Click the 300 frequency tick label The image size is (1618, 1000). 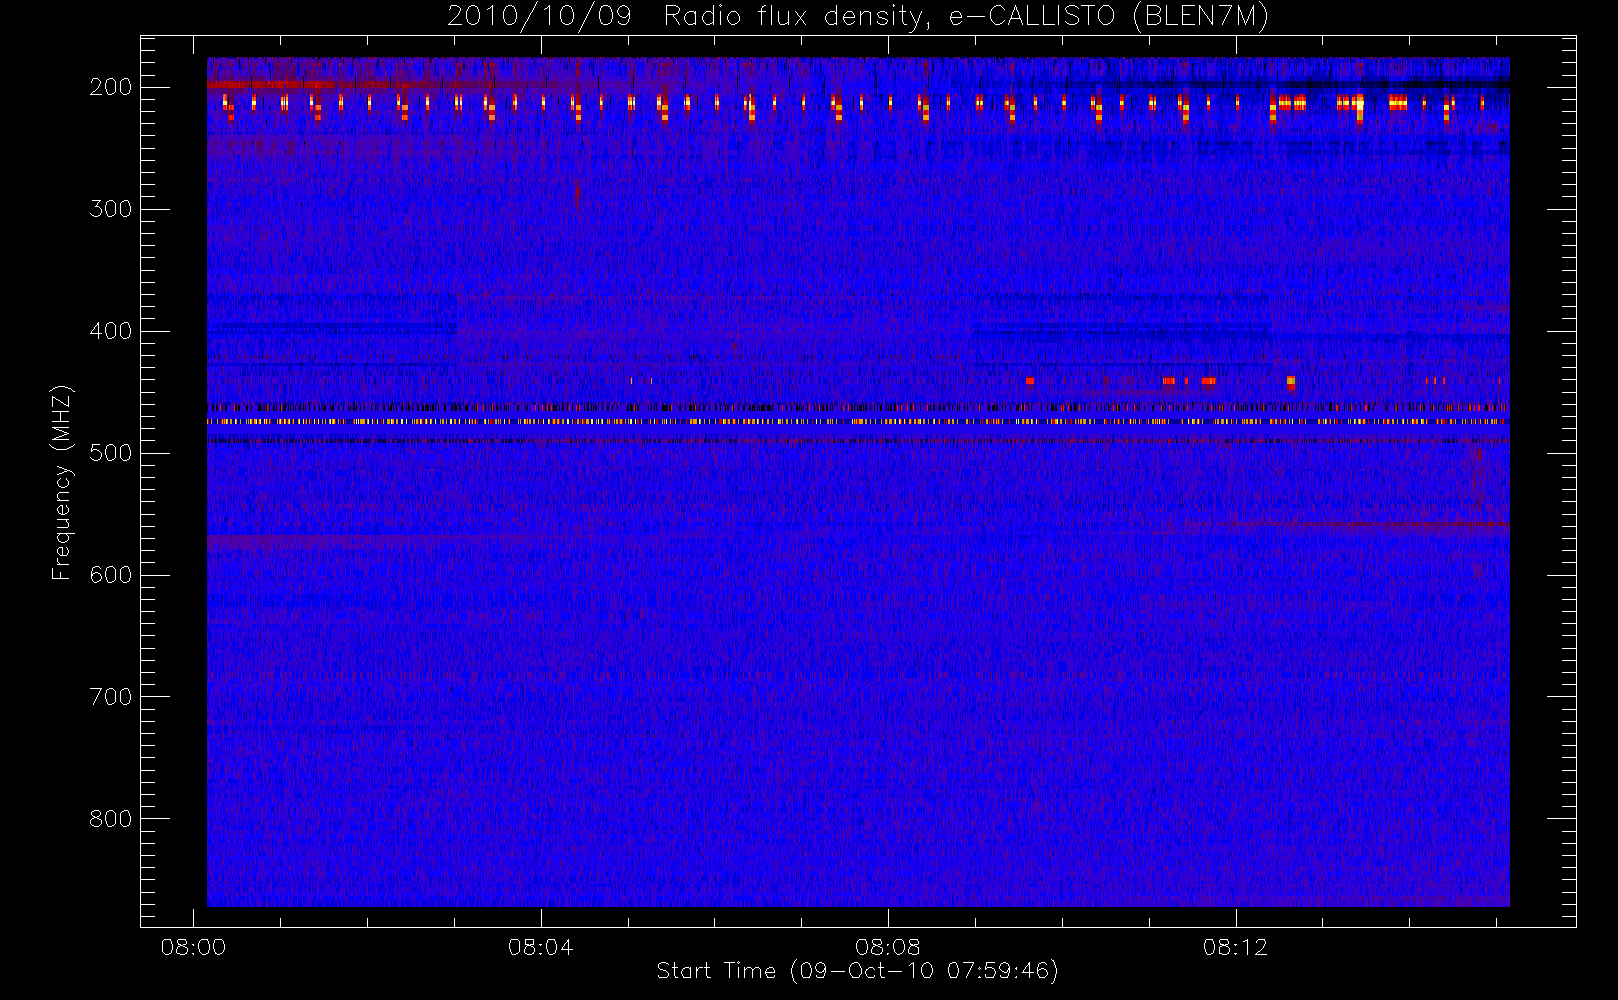(111, 209)
